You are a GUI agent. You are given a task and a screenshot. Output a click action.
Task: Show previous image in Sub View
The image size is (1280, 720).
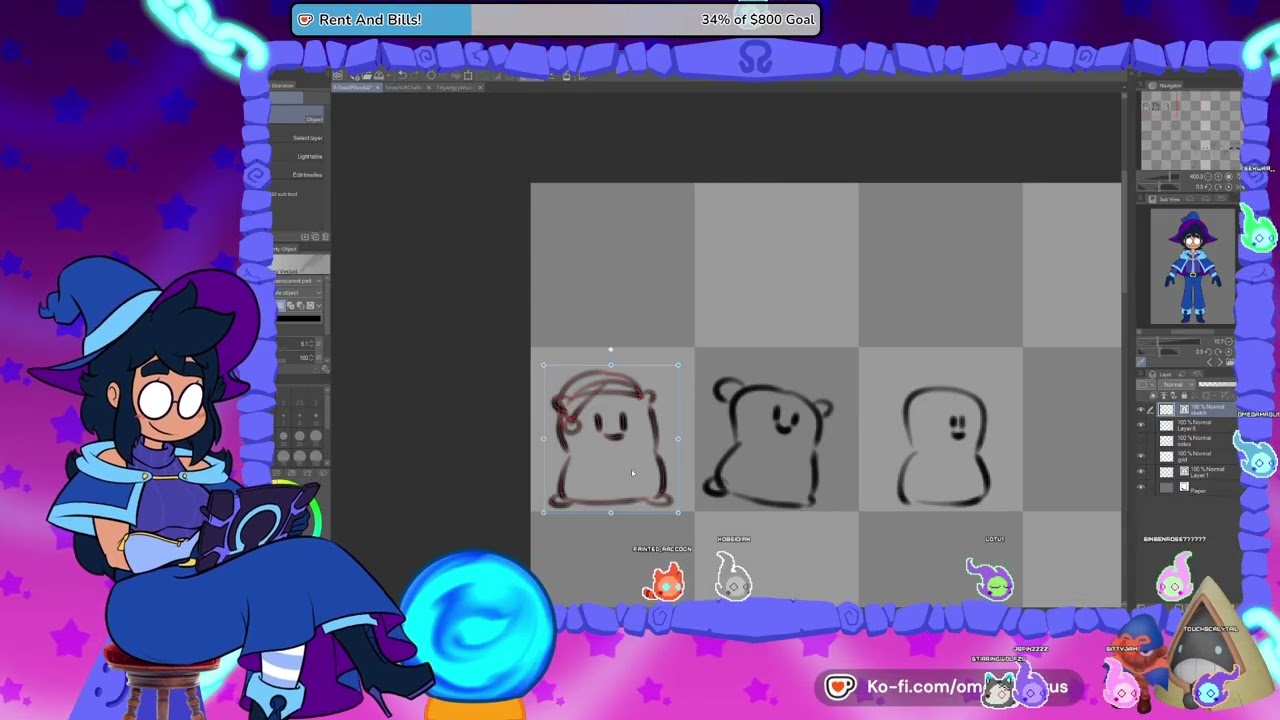coord(1210,362)
